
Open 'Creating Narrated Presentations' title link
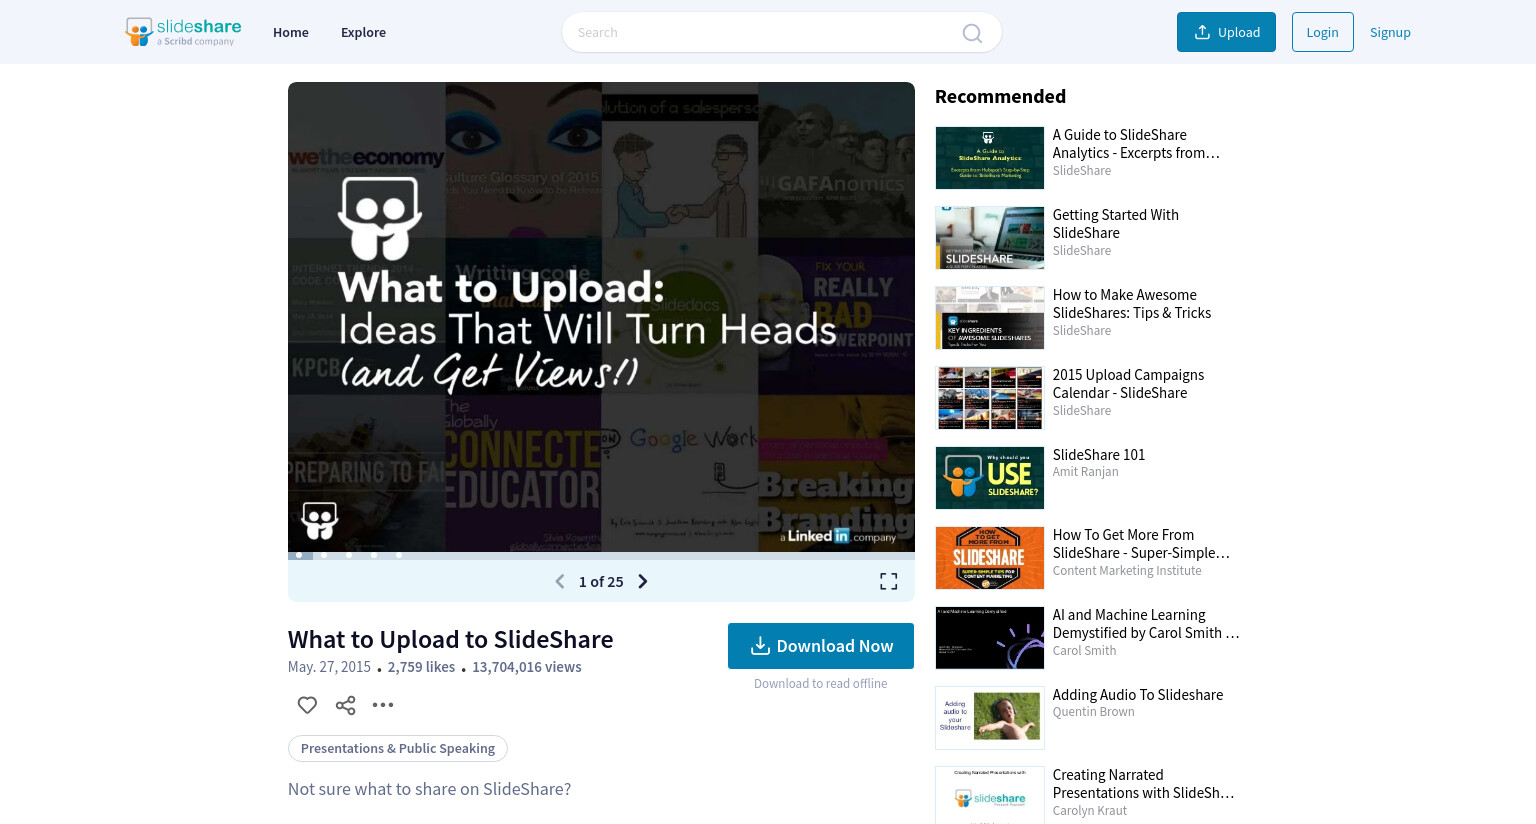(1144, 784)
